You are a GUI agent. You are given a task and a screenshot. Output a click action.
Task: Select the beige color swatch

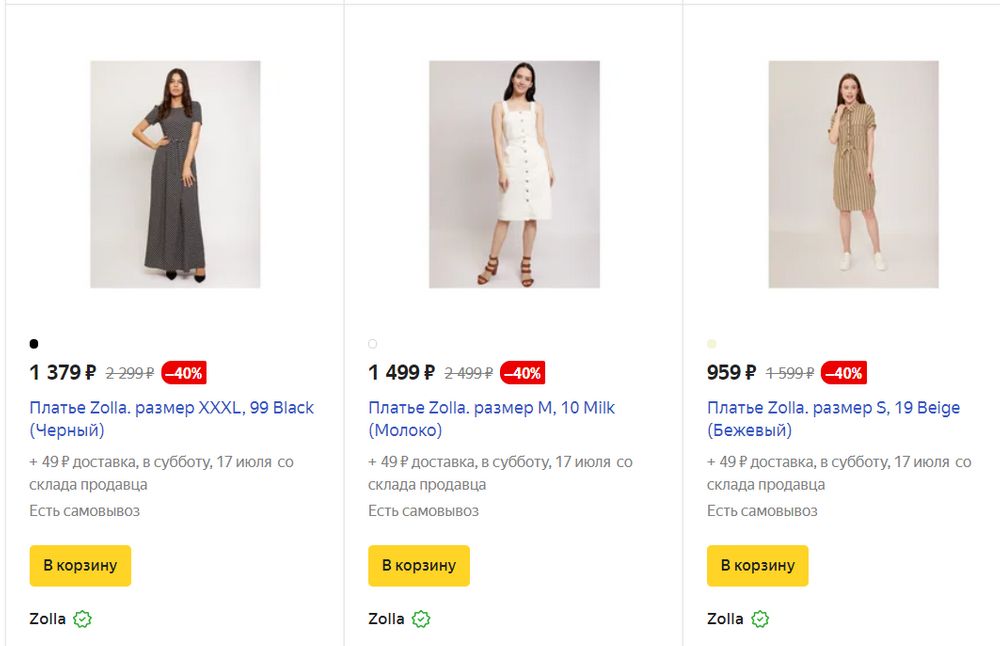[712, 344]
